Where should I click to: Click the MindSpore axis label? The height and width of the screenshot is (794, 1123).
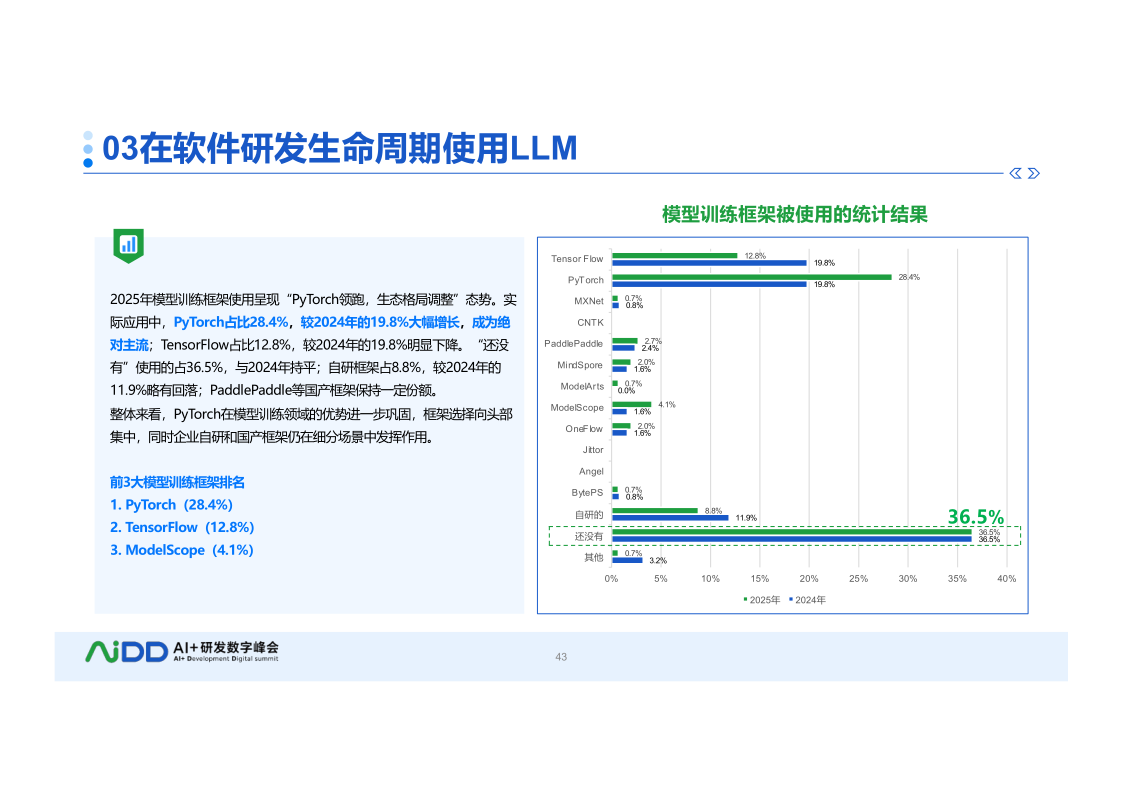tap(579, 365)
